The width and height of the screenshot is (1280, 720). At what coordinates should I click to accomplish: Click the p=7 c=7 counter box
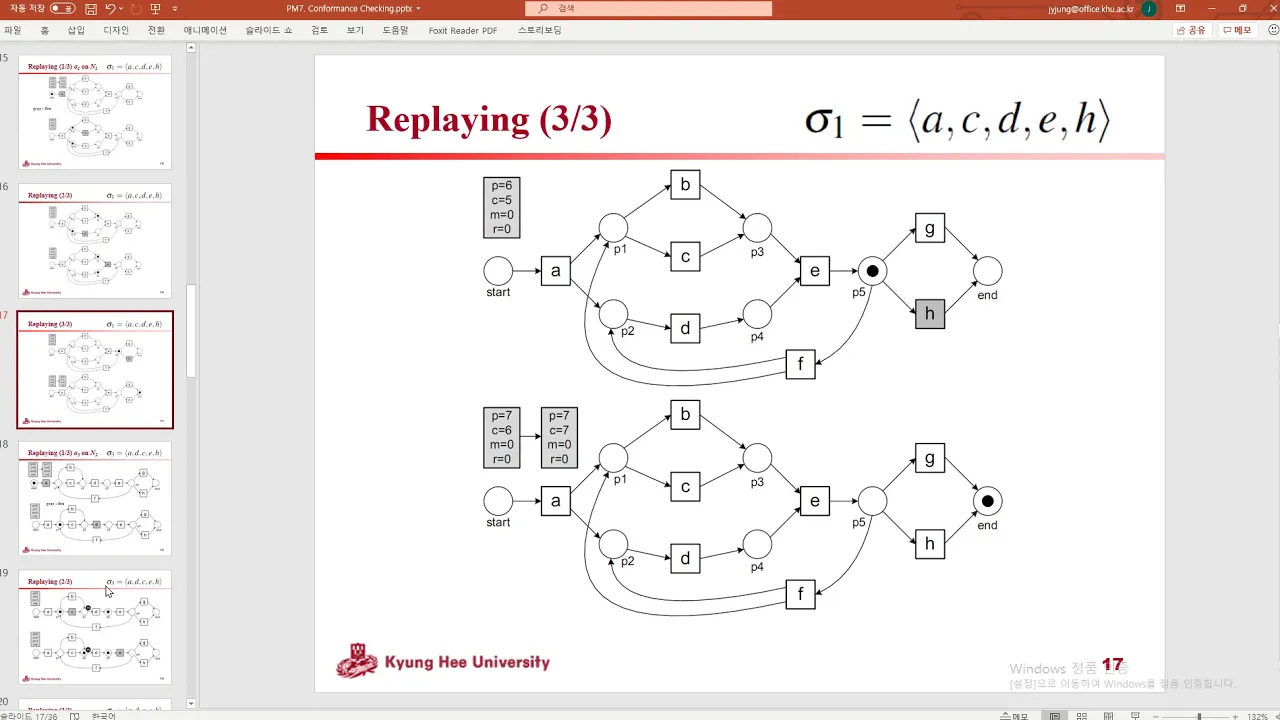[559, 437]
